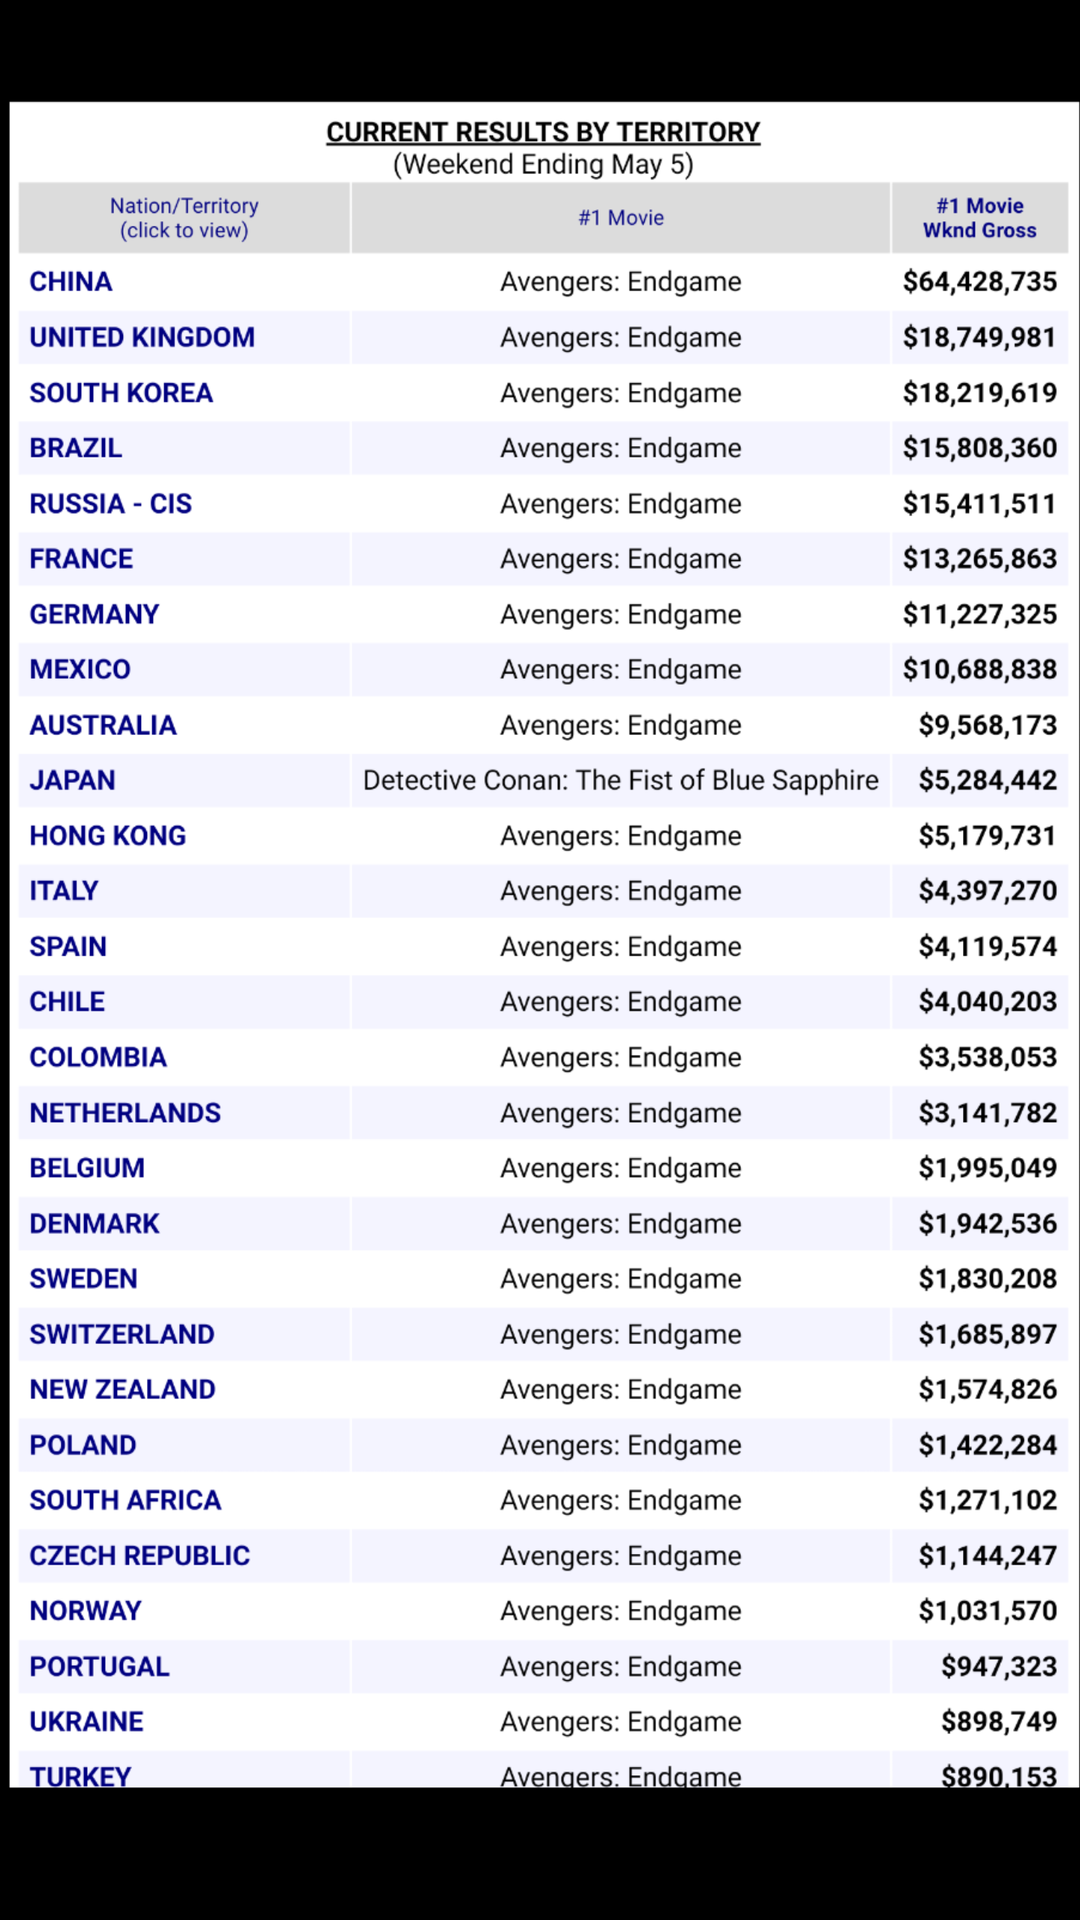
Task: Click the #1 Movie column header
Action: click(621, 218)
